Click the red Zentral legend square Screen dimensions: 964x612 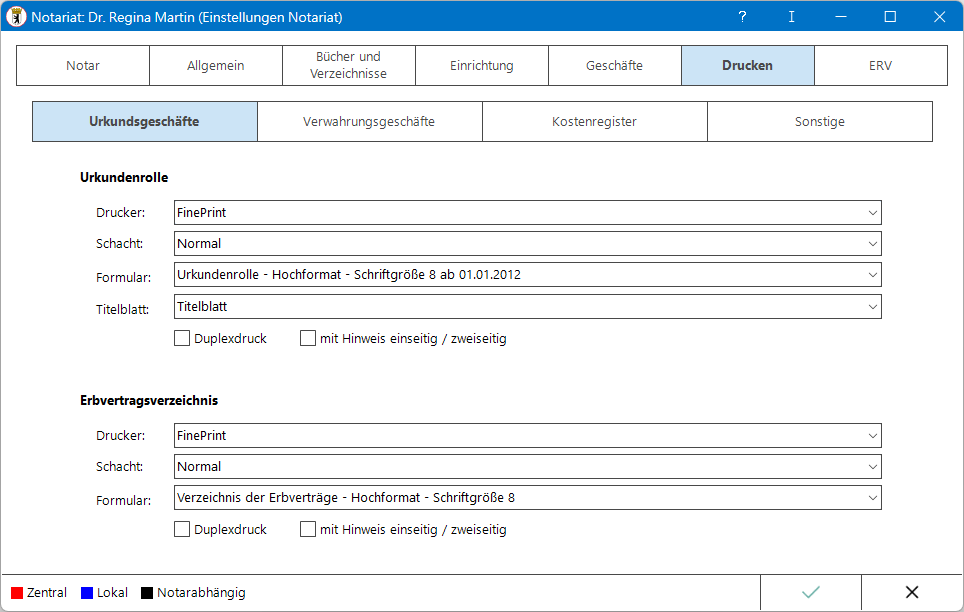17,593
